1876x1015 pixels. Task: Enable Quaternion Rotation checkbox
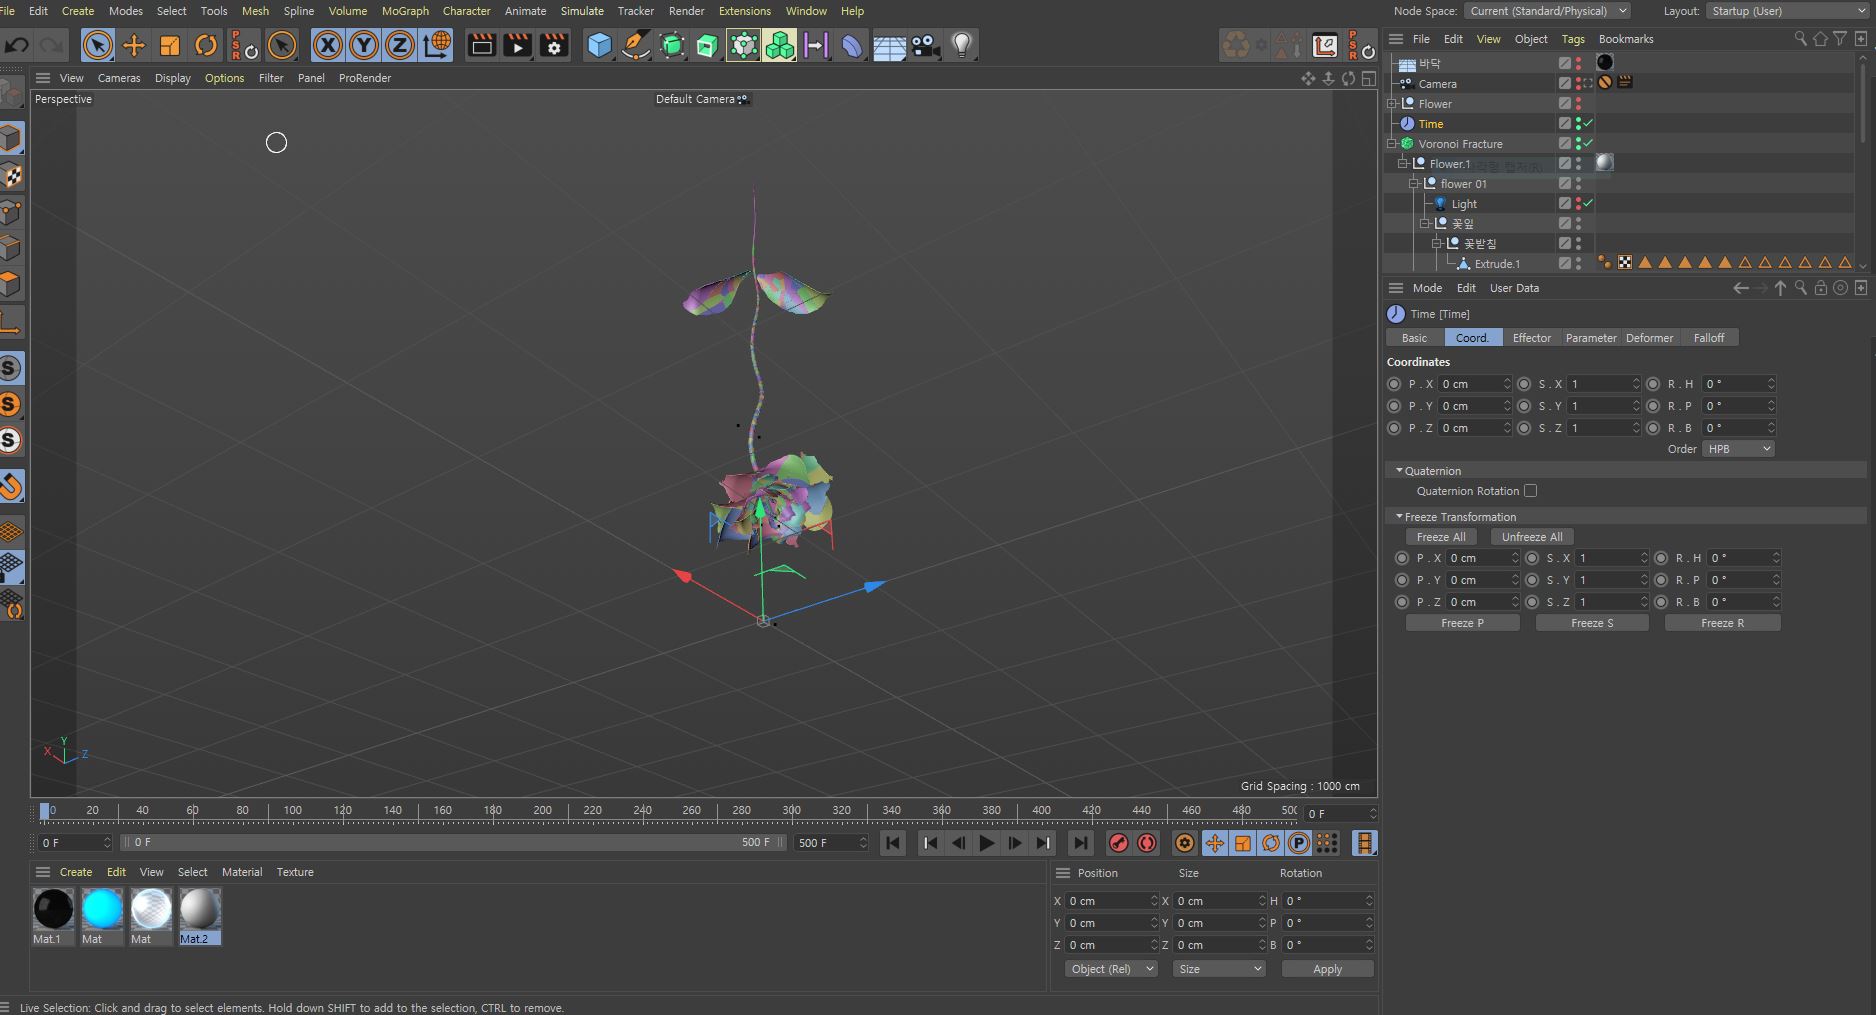tap(1530, 491)
